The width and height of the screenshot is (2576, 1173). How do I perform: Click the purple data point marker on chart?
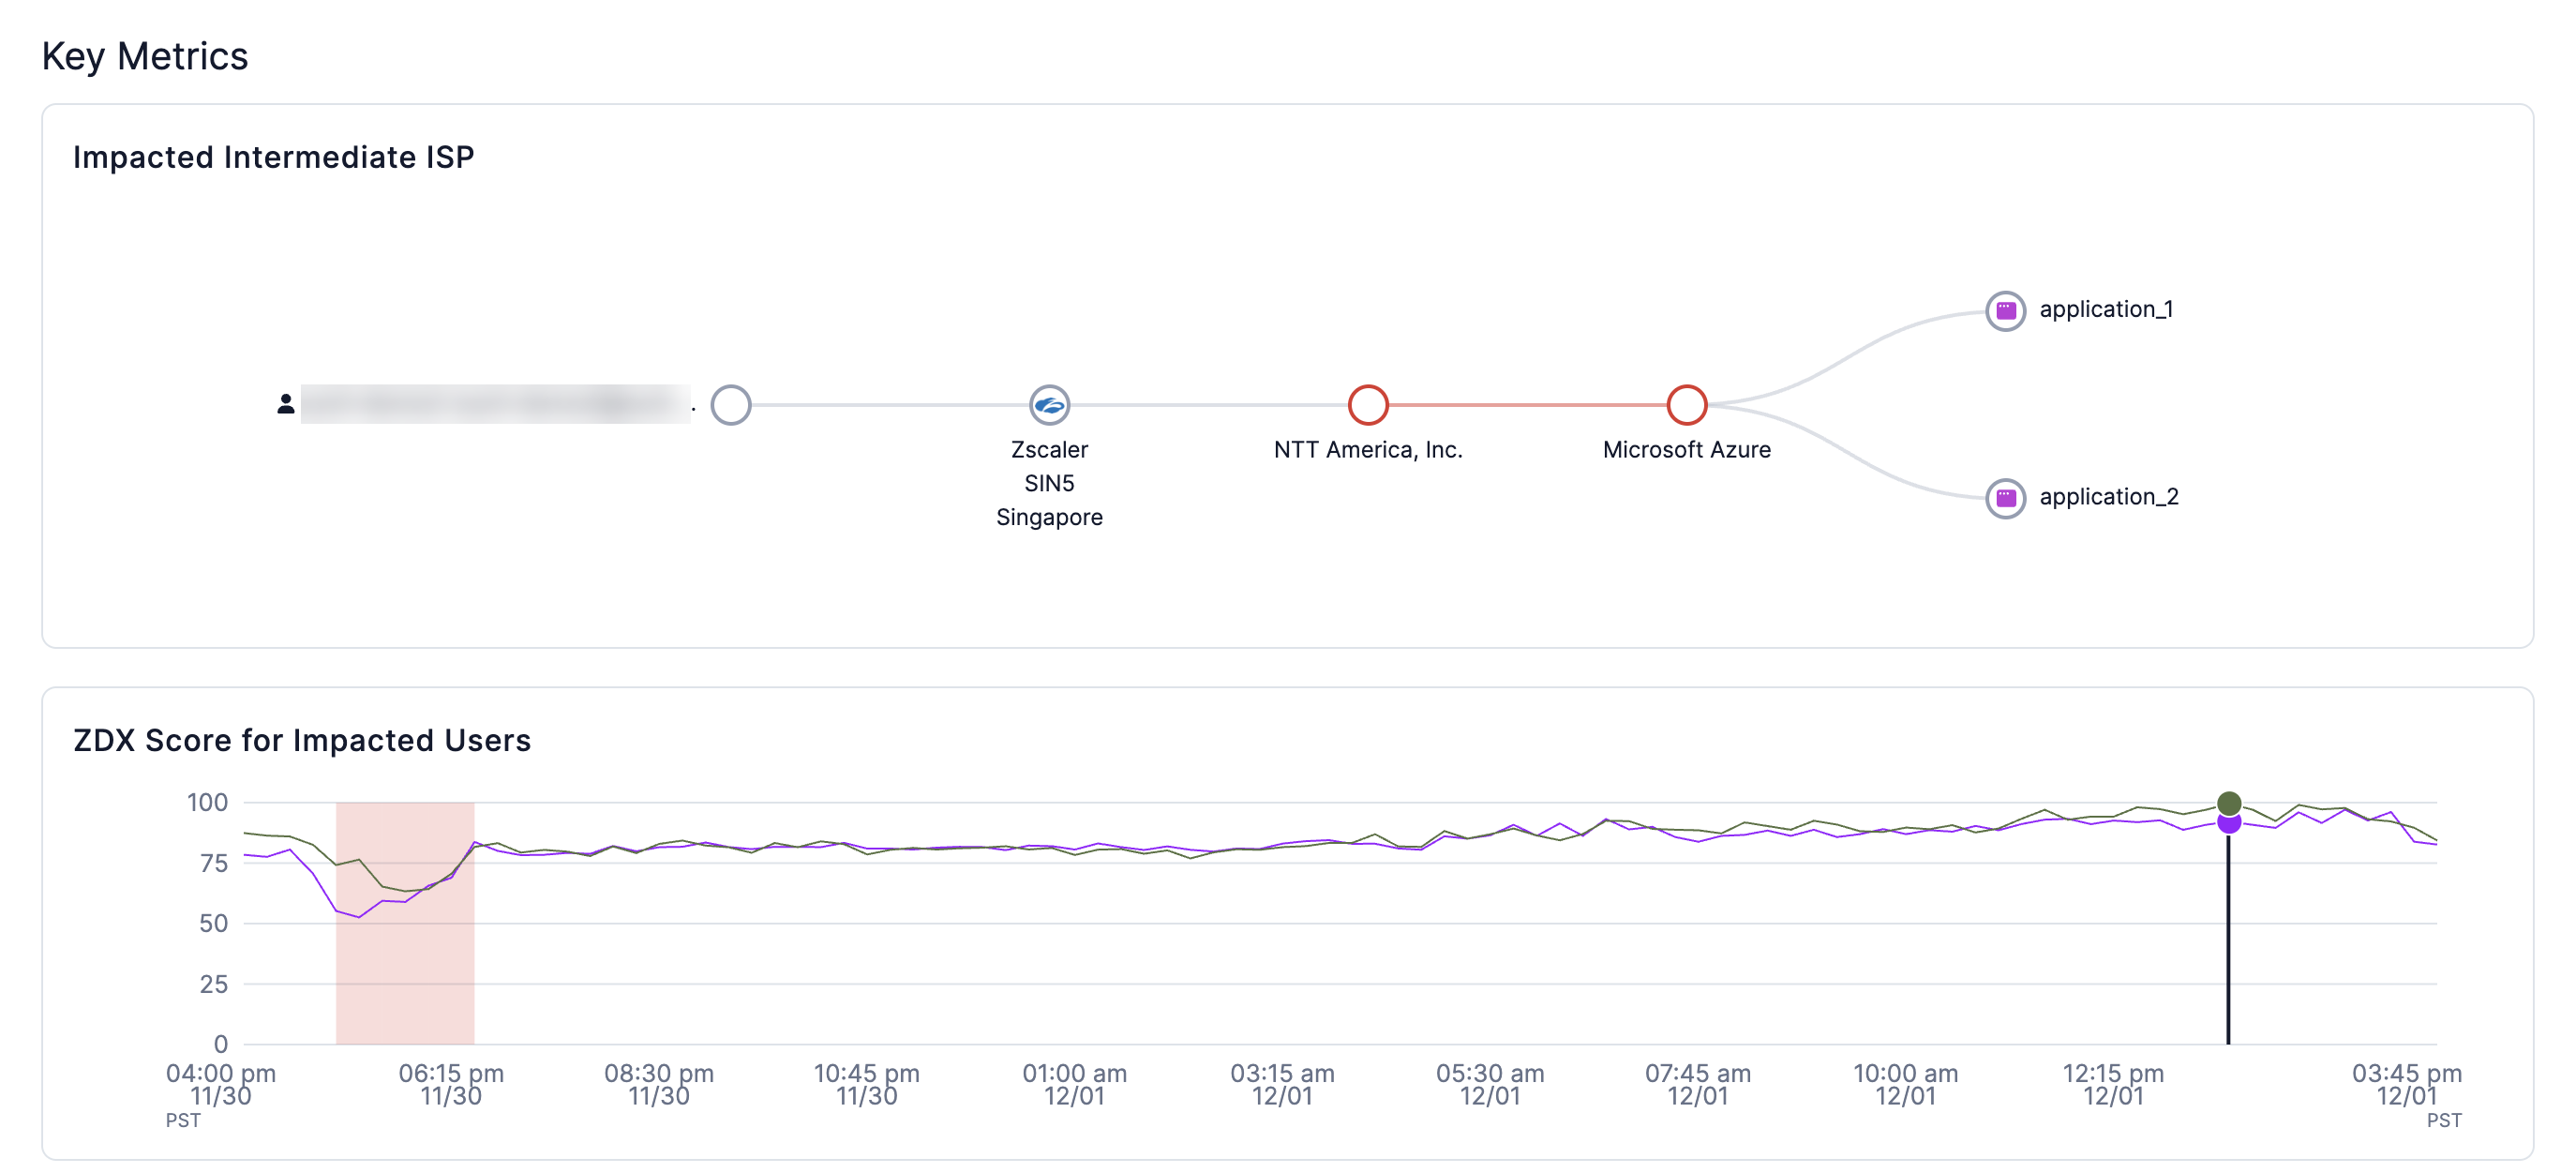pyautogui.click(x=2228, y=825)
